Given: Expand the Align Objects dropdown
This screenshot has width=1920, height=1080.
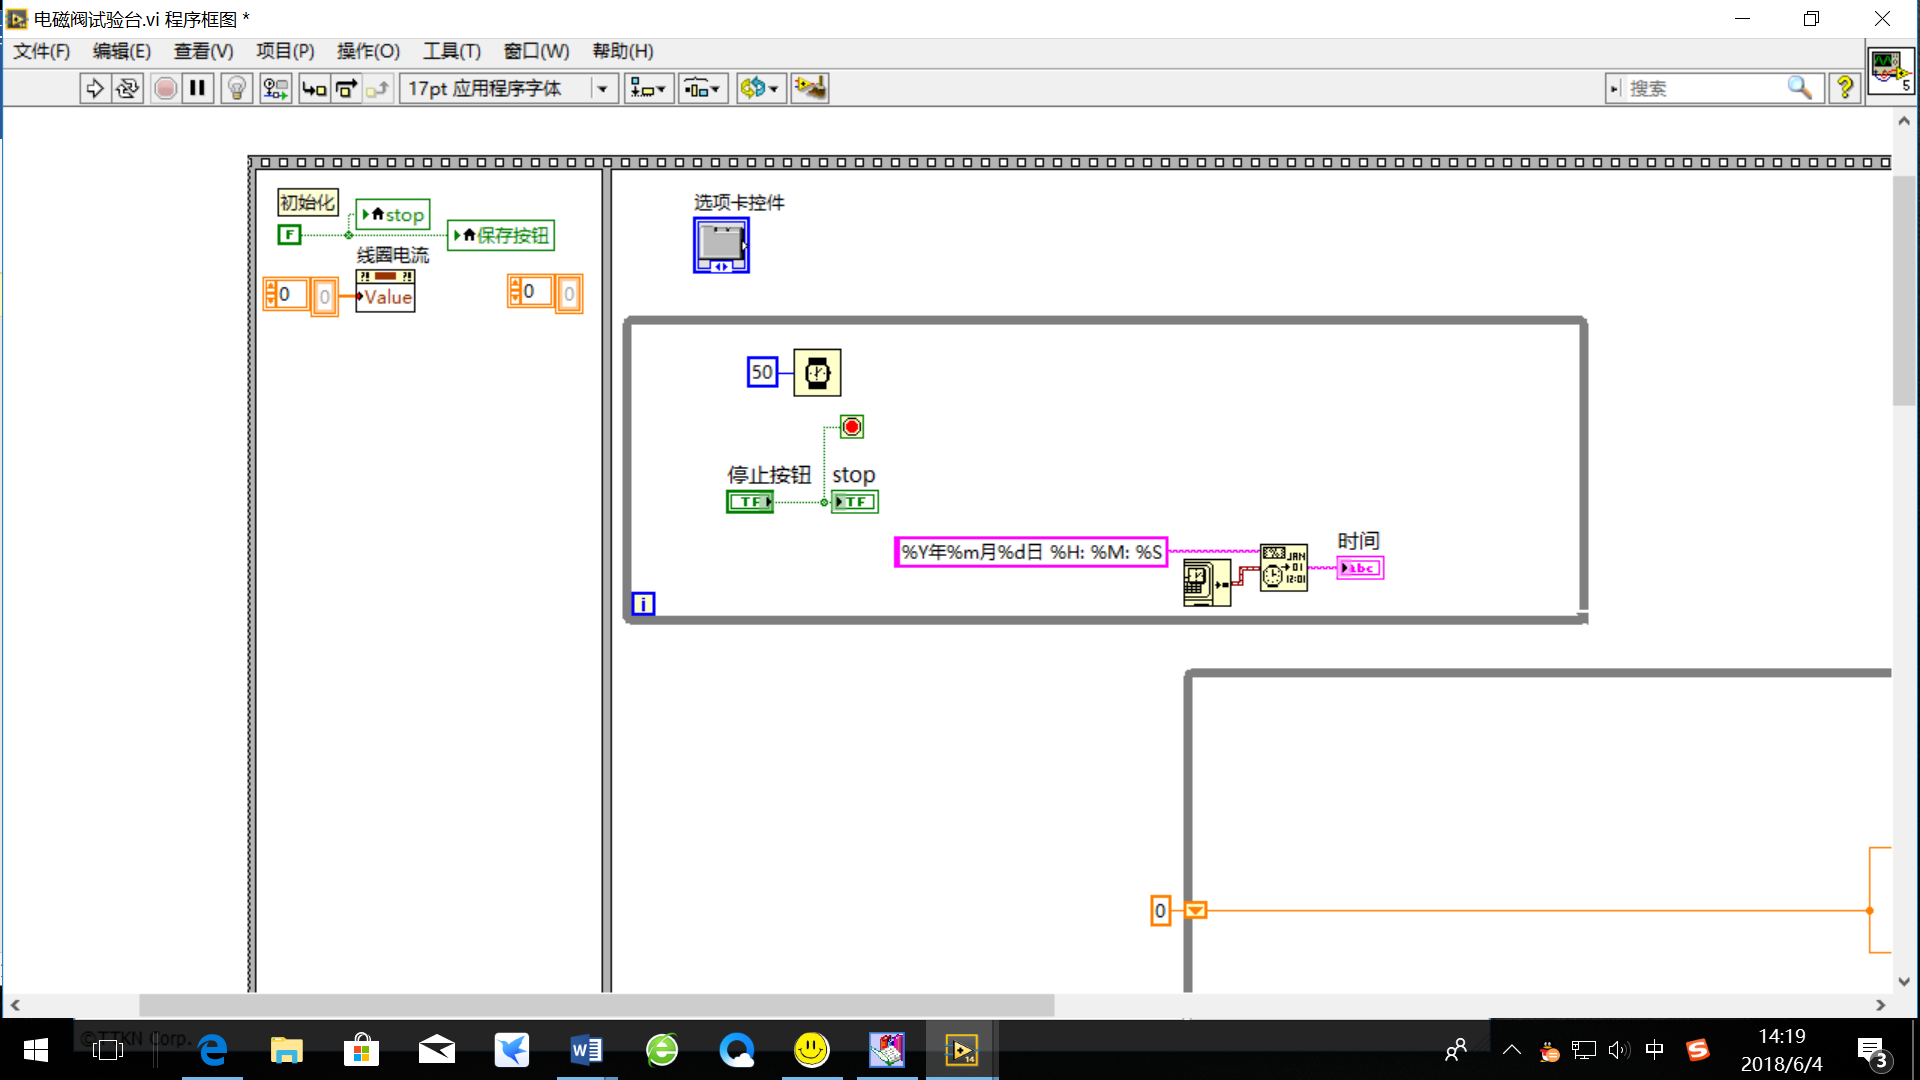Looking at the screenshot, I should (648, 89).
